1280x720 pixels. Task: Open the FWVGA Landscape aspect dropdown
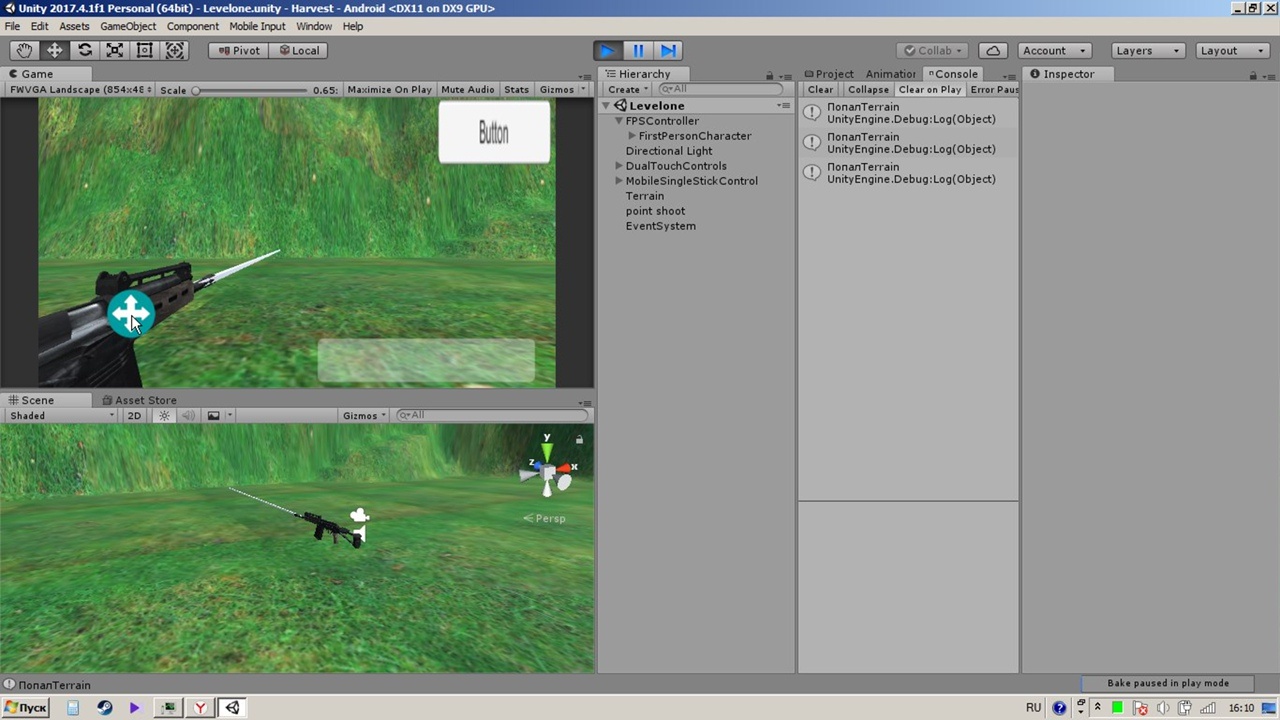pyautogui.click(x=80, y=90)
